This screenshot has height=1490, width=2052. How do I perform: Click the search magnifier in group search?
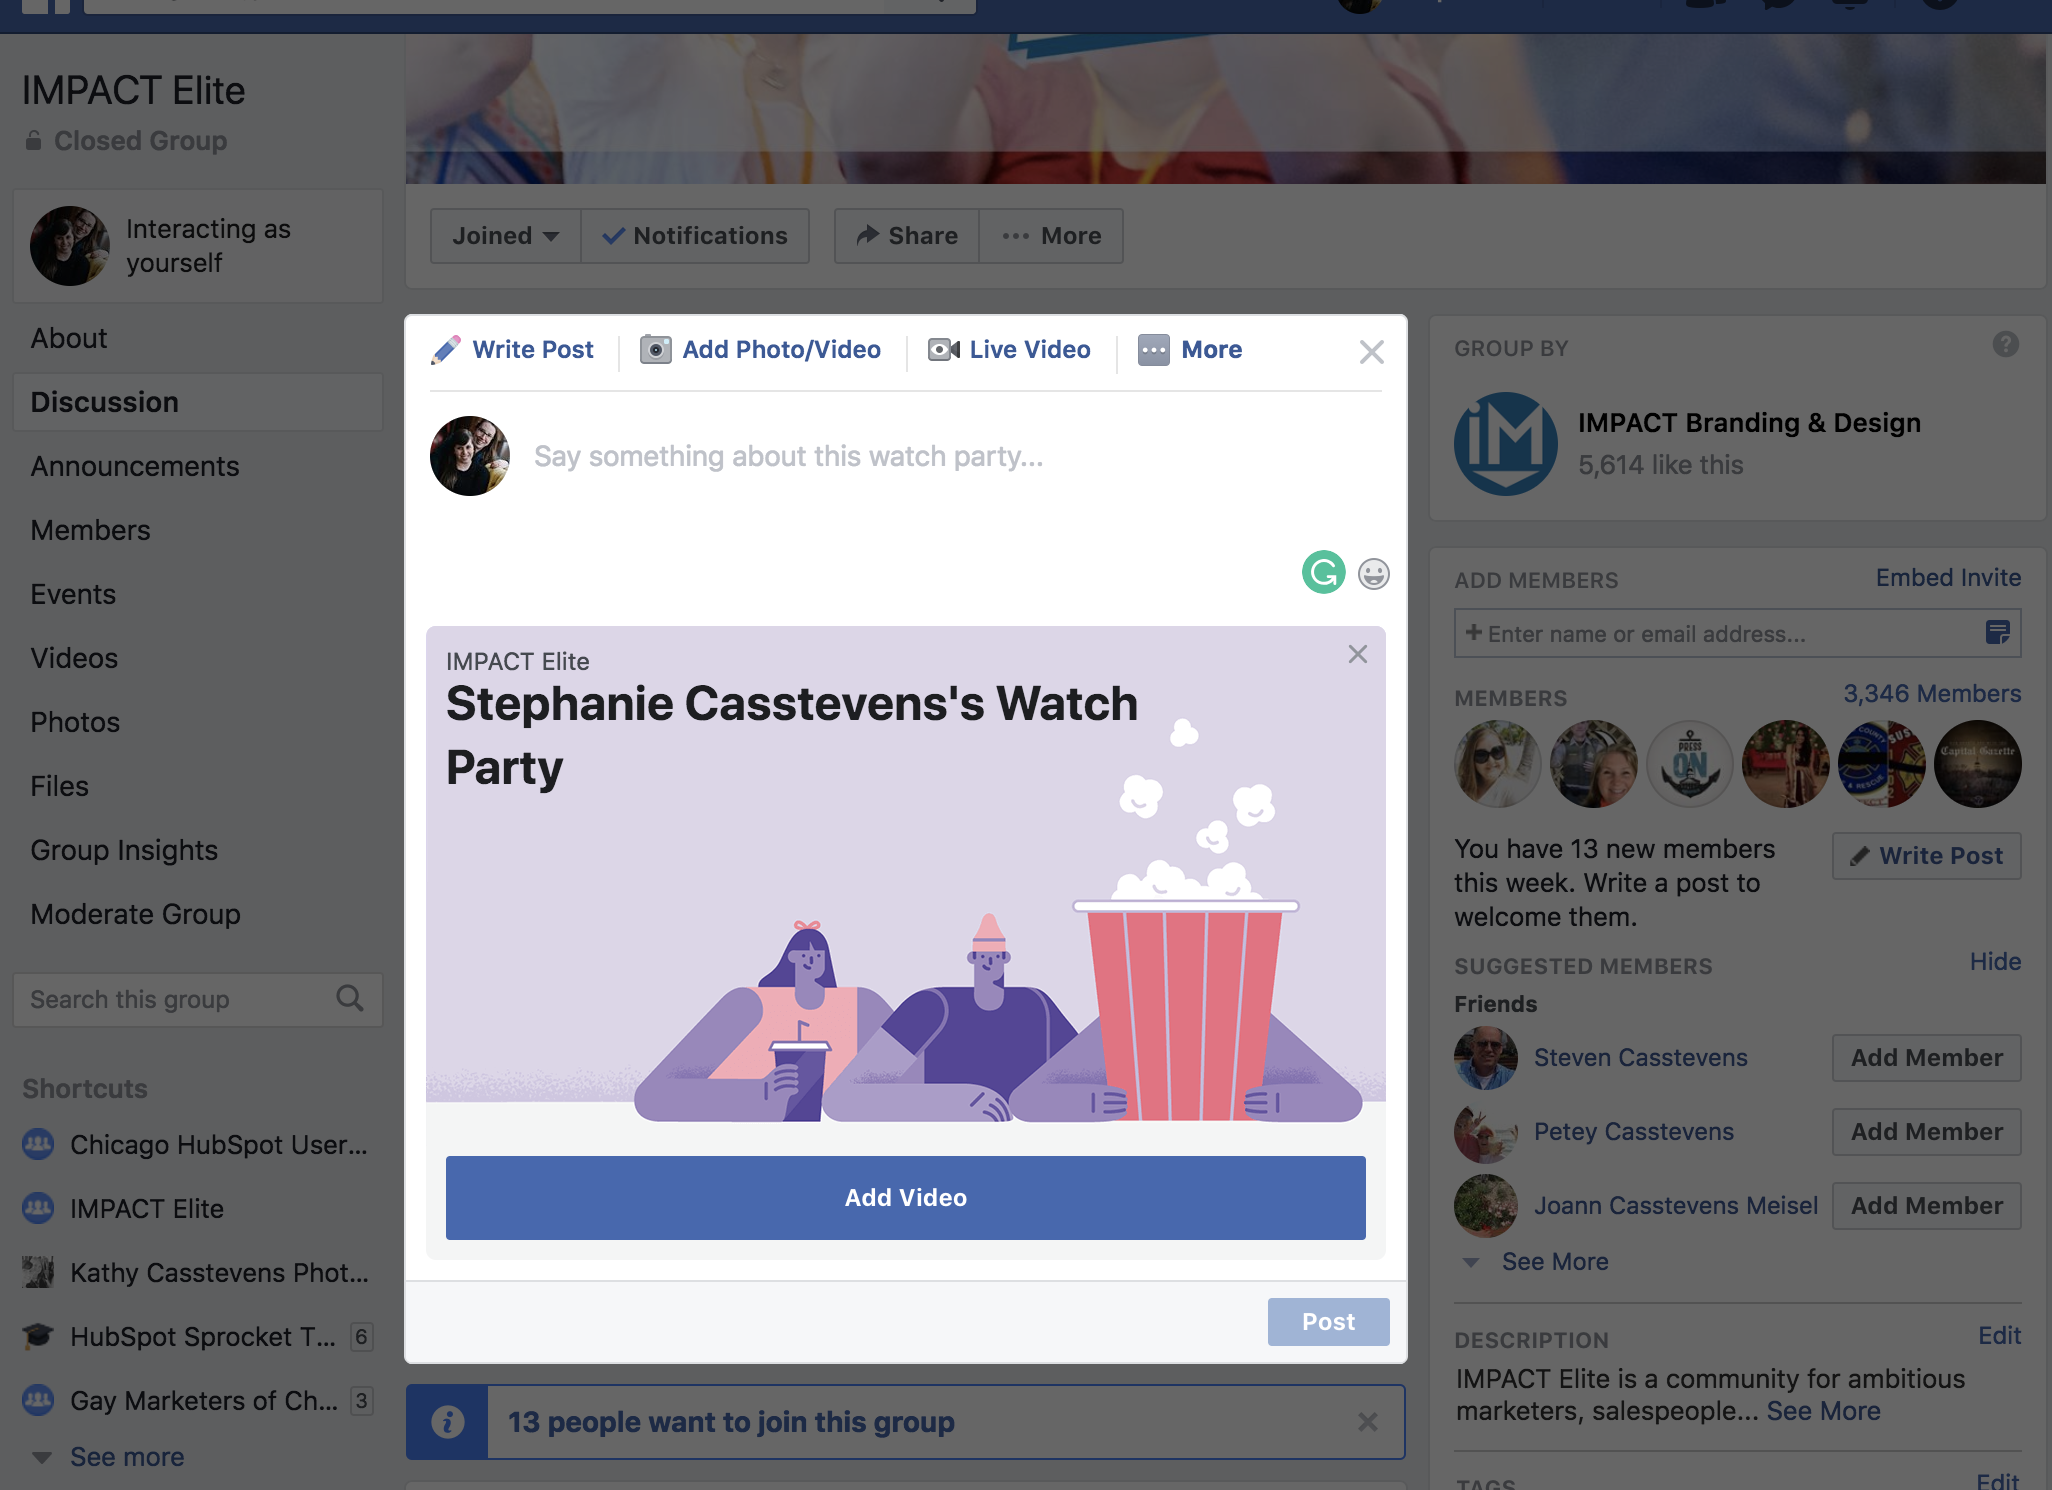click(350, 998)
